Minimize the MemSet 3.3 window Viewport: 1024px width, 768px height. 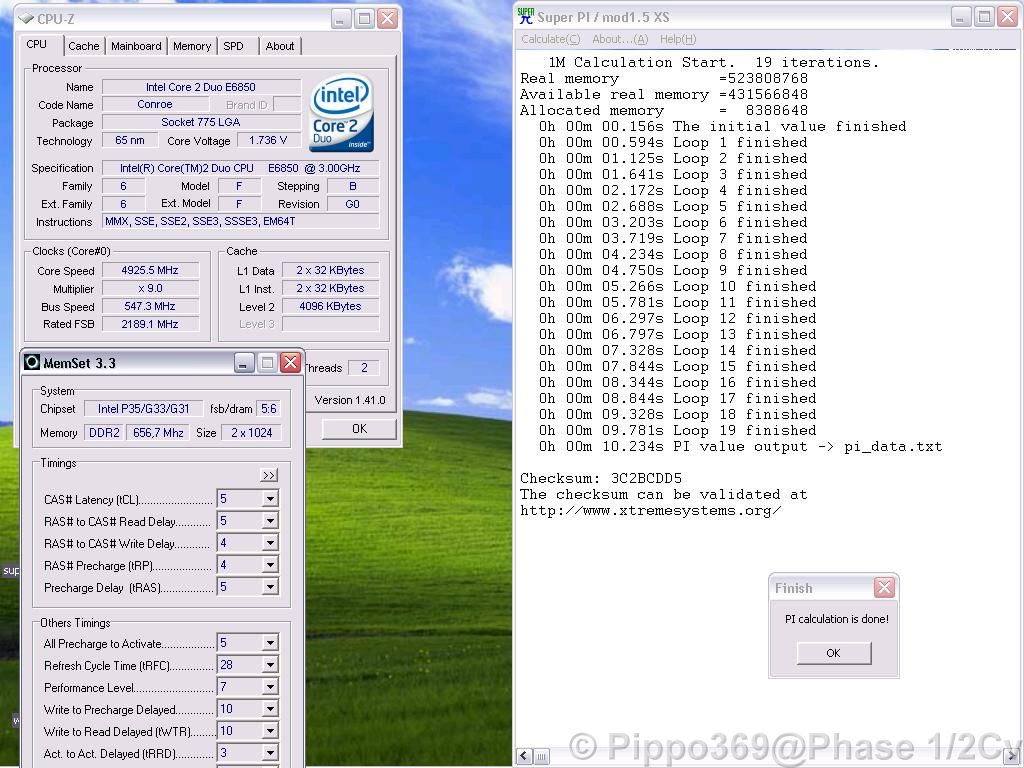coord(244,362)
